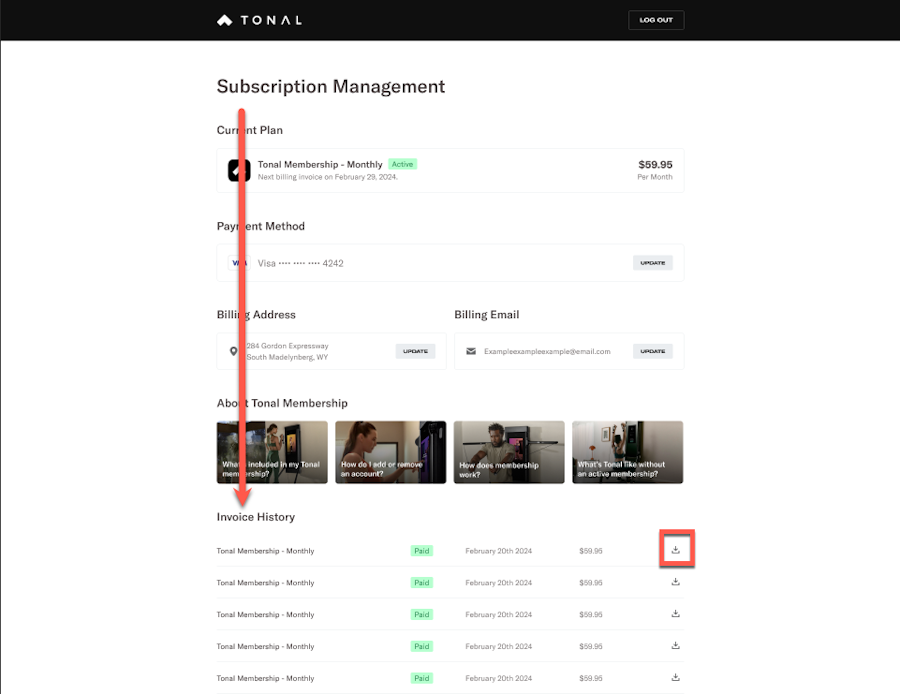This screenshot has width=900, height=694.
Task: Click the Paid badge on the first invoice
Action: 422,551
